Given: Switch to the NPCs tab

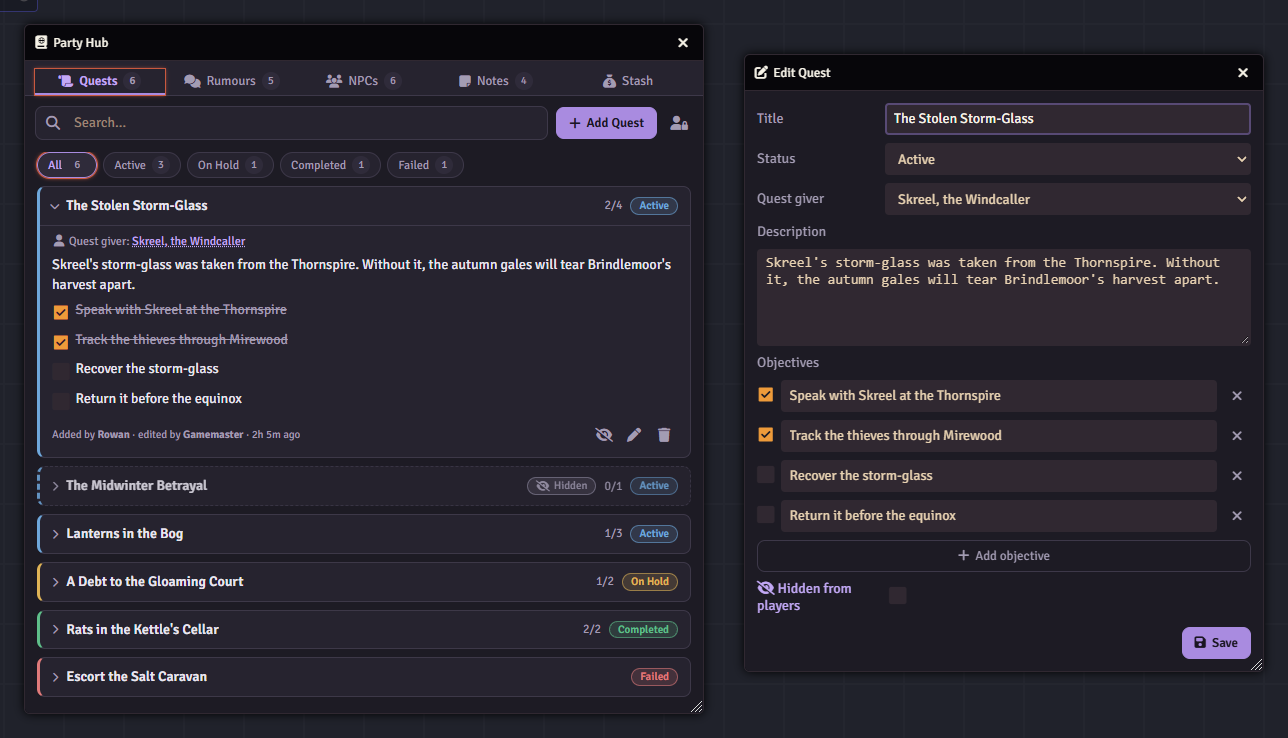Looking at the screenshot, I should tap(363, 81).
